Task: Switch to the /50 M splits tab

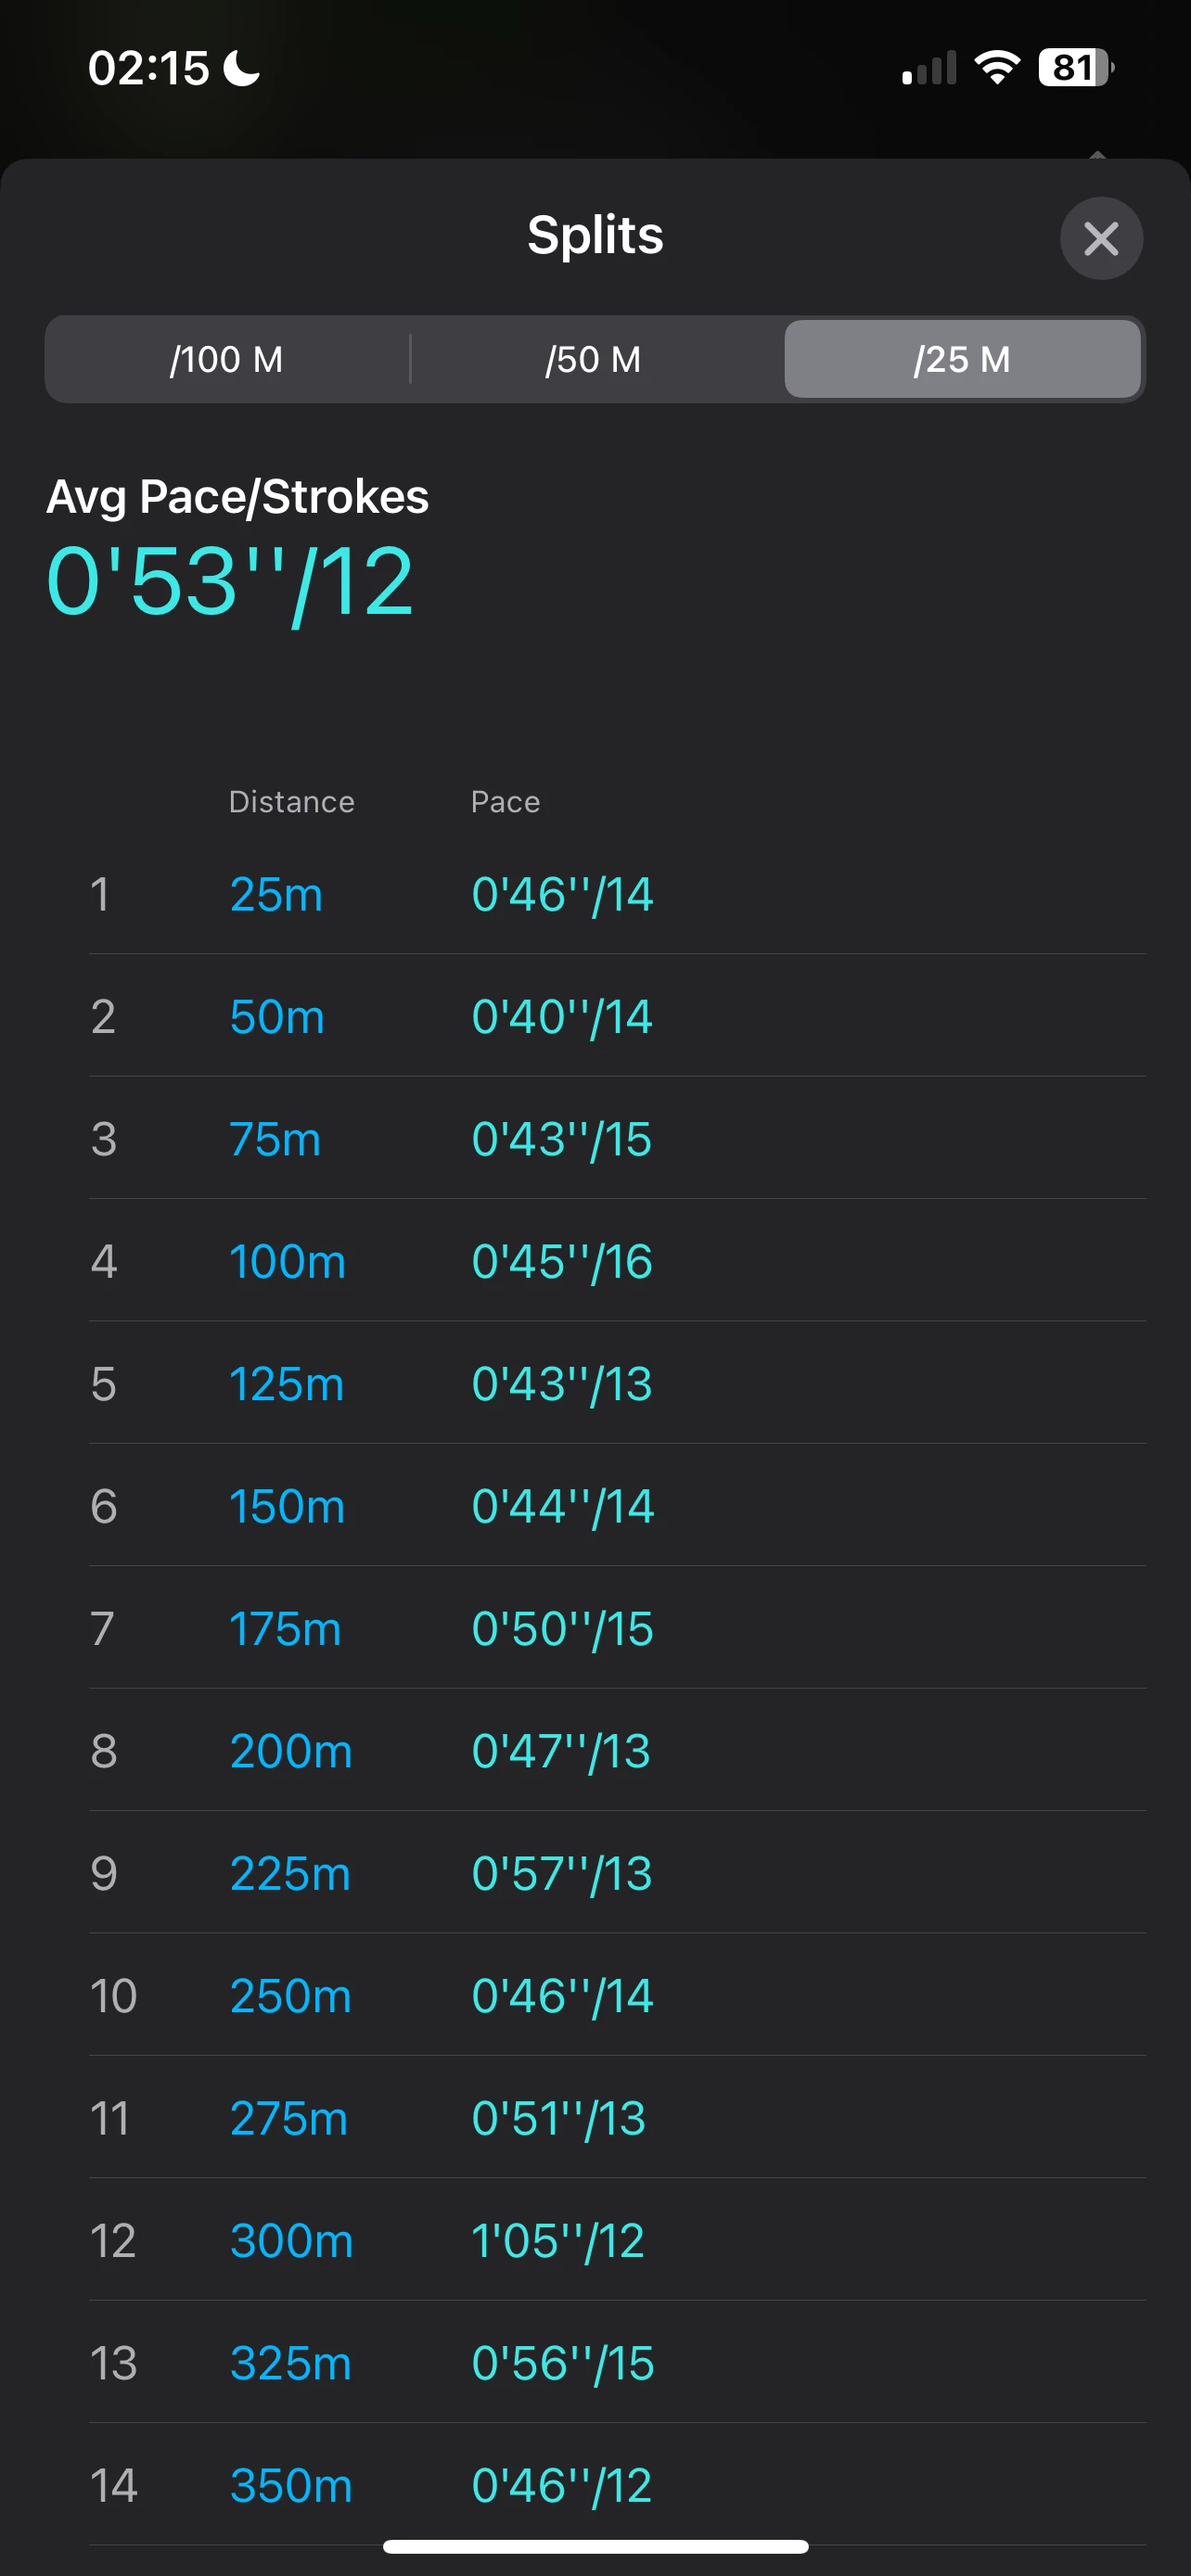Action: (x=594, y=359)
